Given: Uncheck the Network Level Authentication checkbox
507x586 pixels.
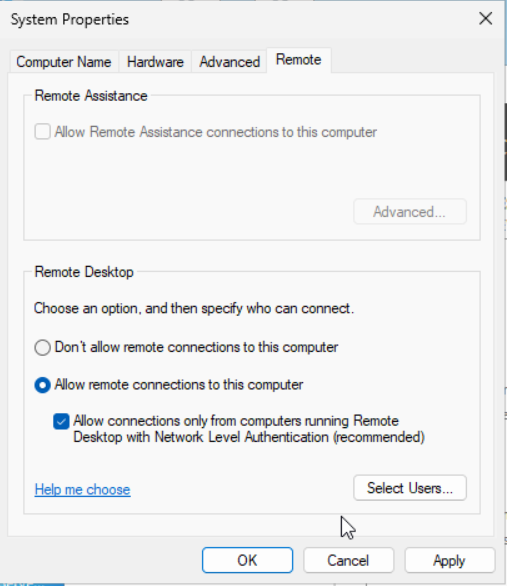Looking at the screenshot, I should pos(61,422).
